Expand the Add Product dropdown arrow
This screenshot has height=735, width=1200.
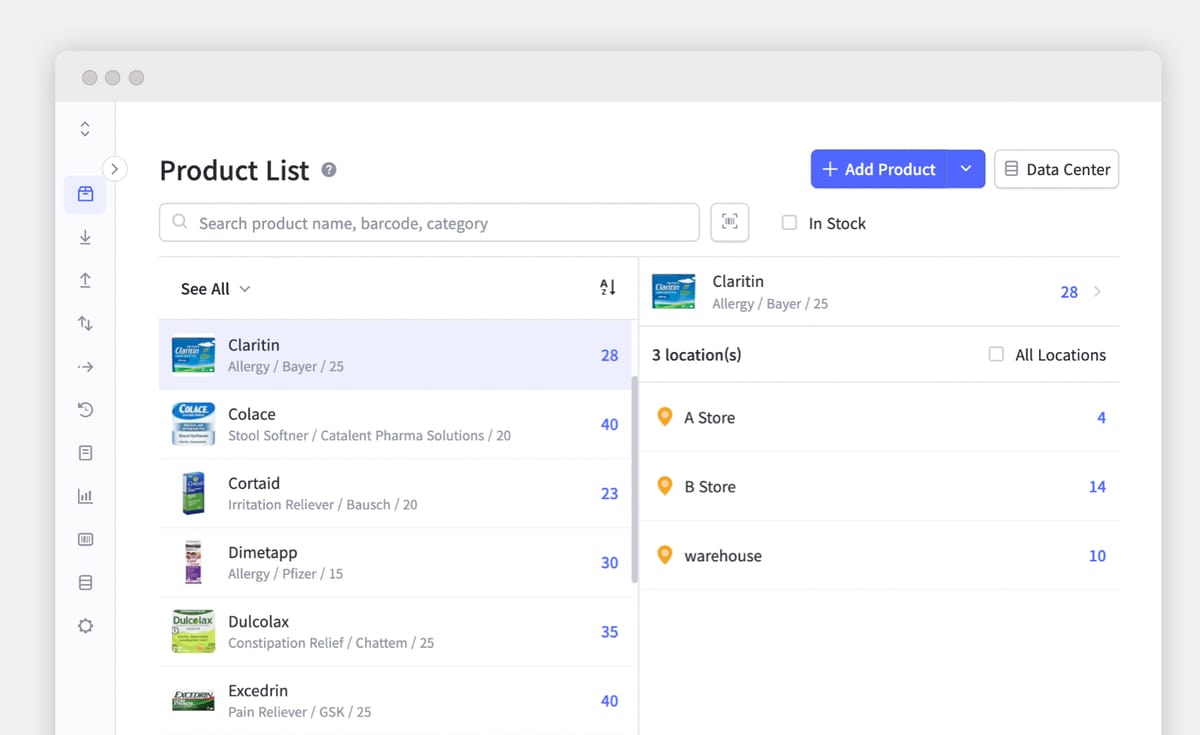pyautogui.click(x=966, y=169)
